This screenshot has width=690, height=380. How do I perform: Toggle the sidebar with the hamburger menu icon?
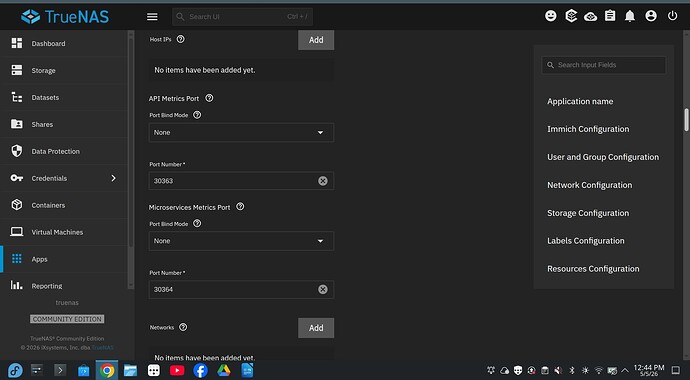pos(152,17)
